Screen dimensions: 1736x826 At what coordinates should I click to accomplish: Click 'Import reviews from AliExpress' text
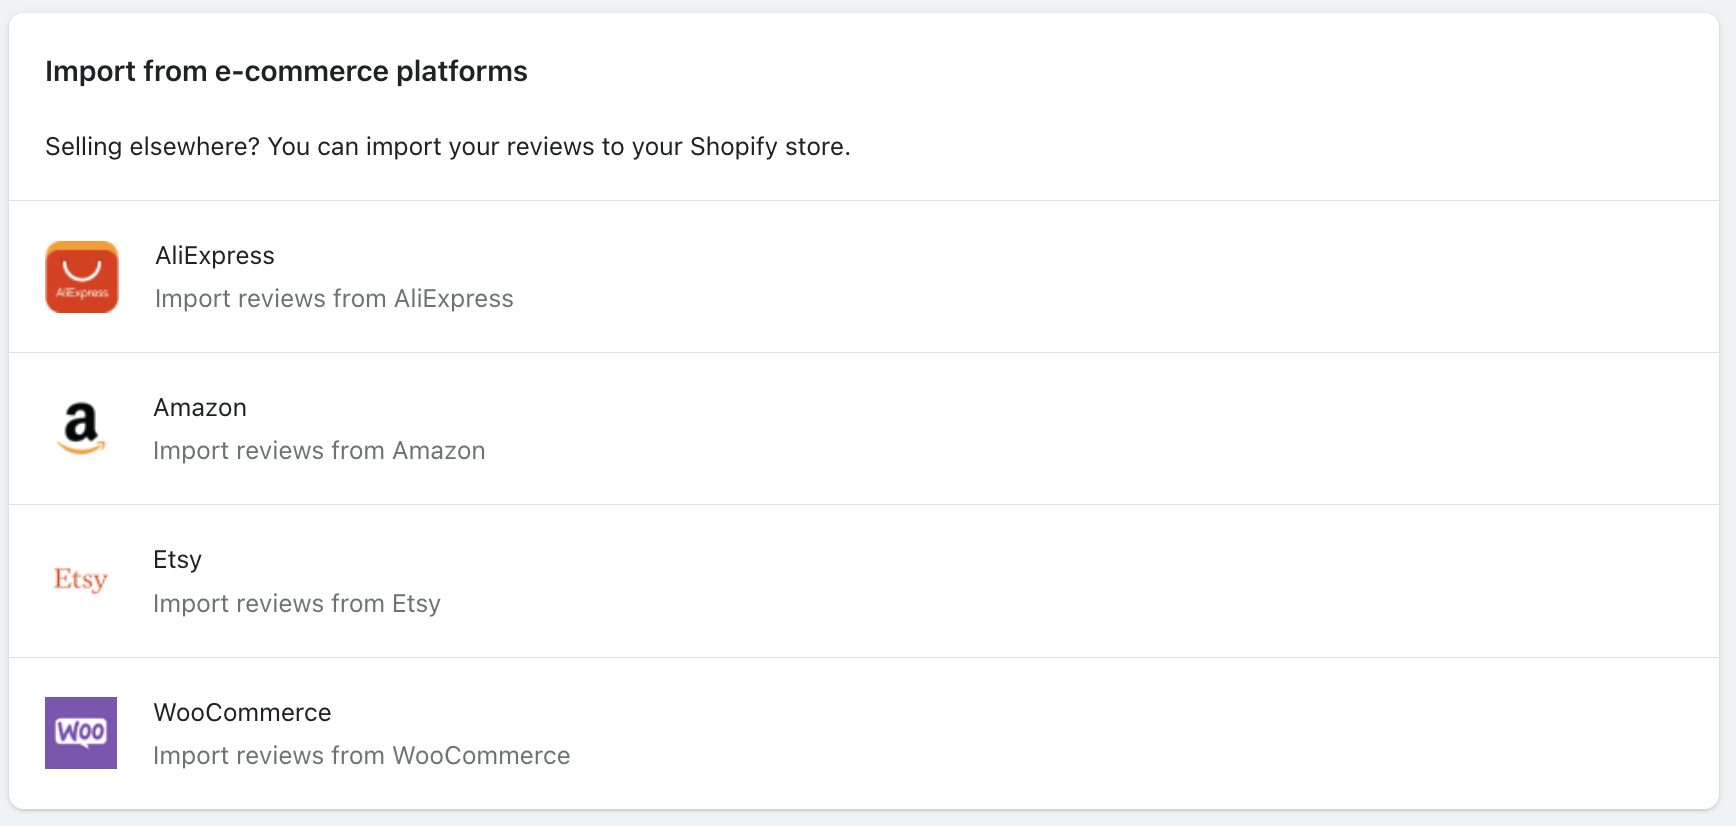(x=334, y=299)
